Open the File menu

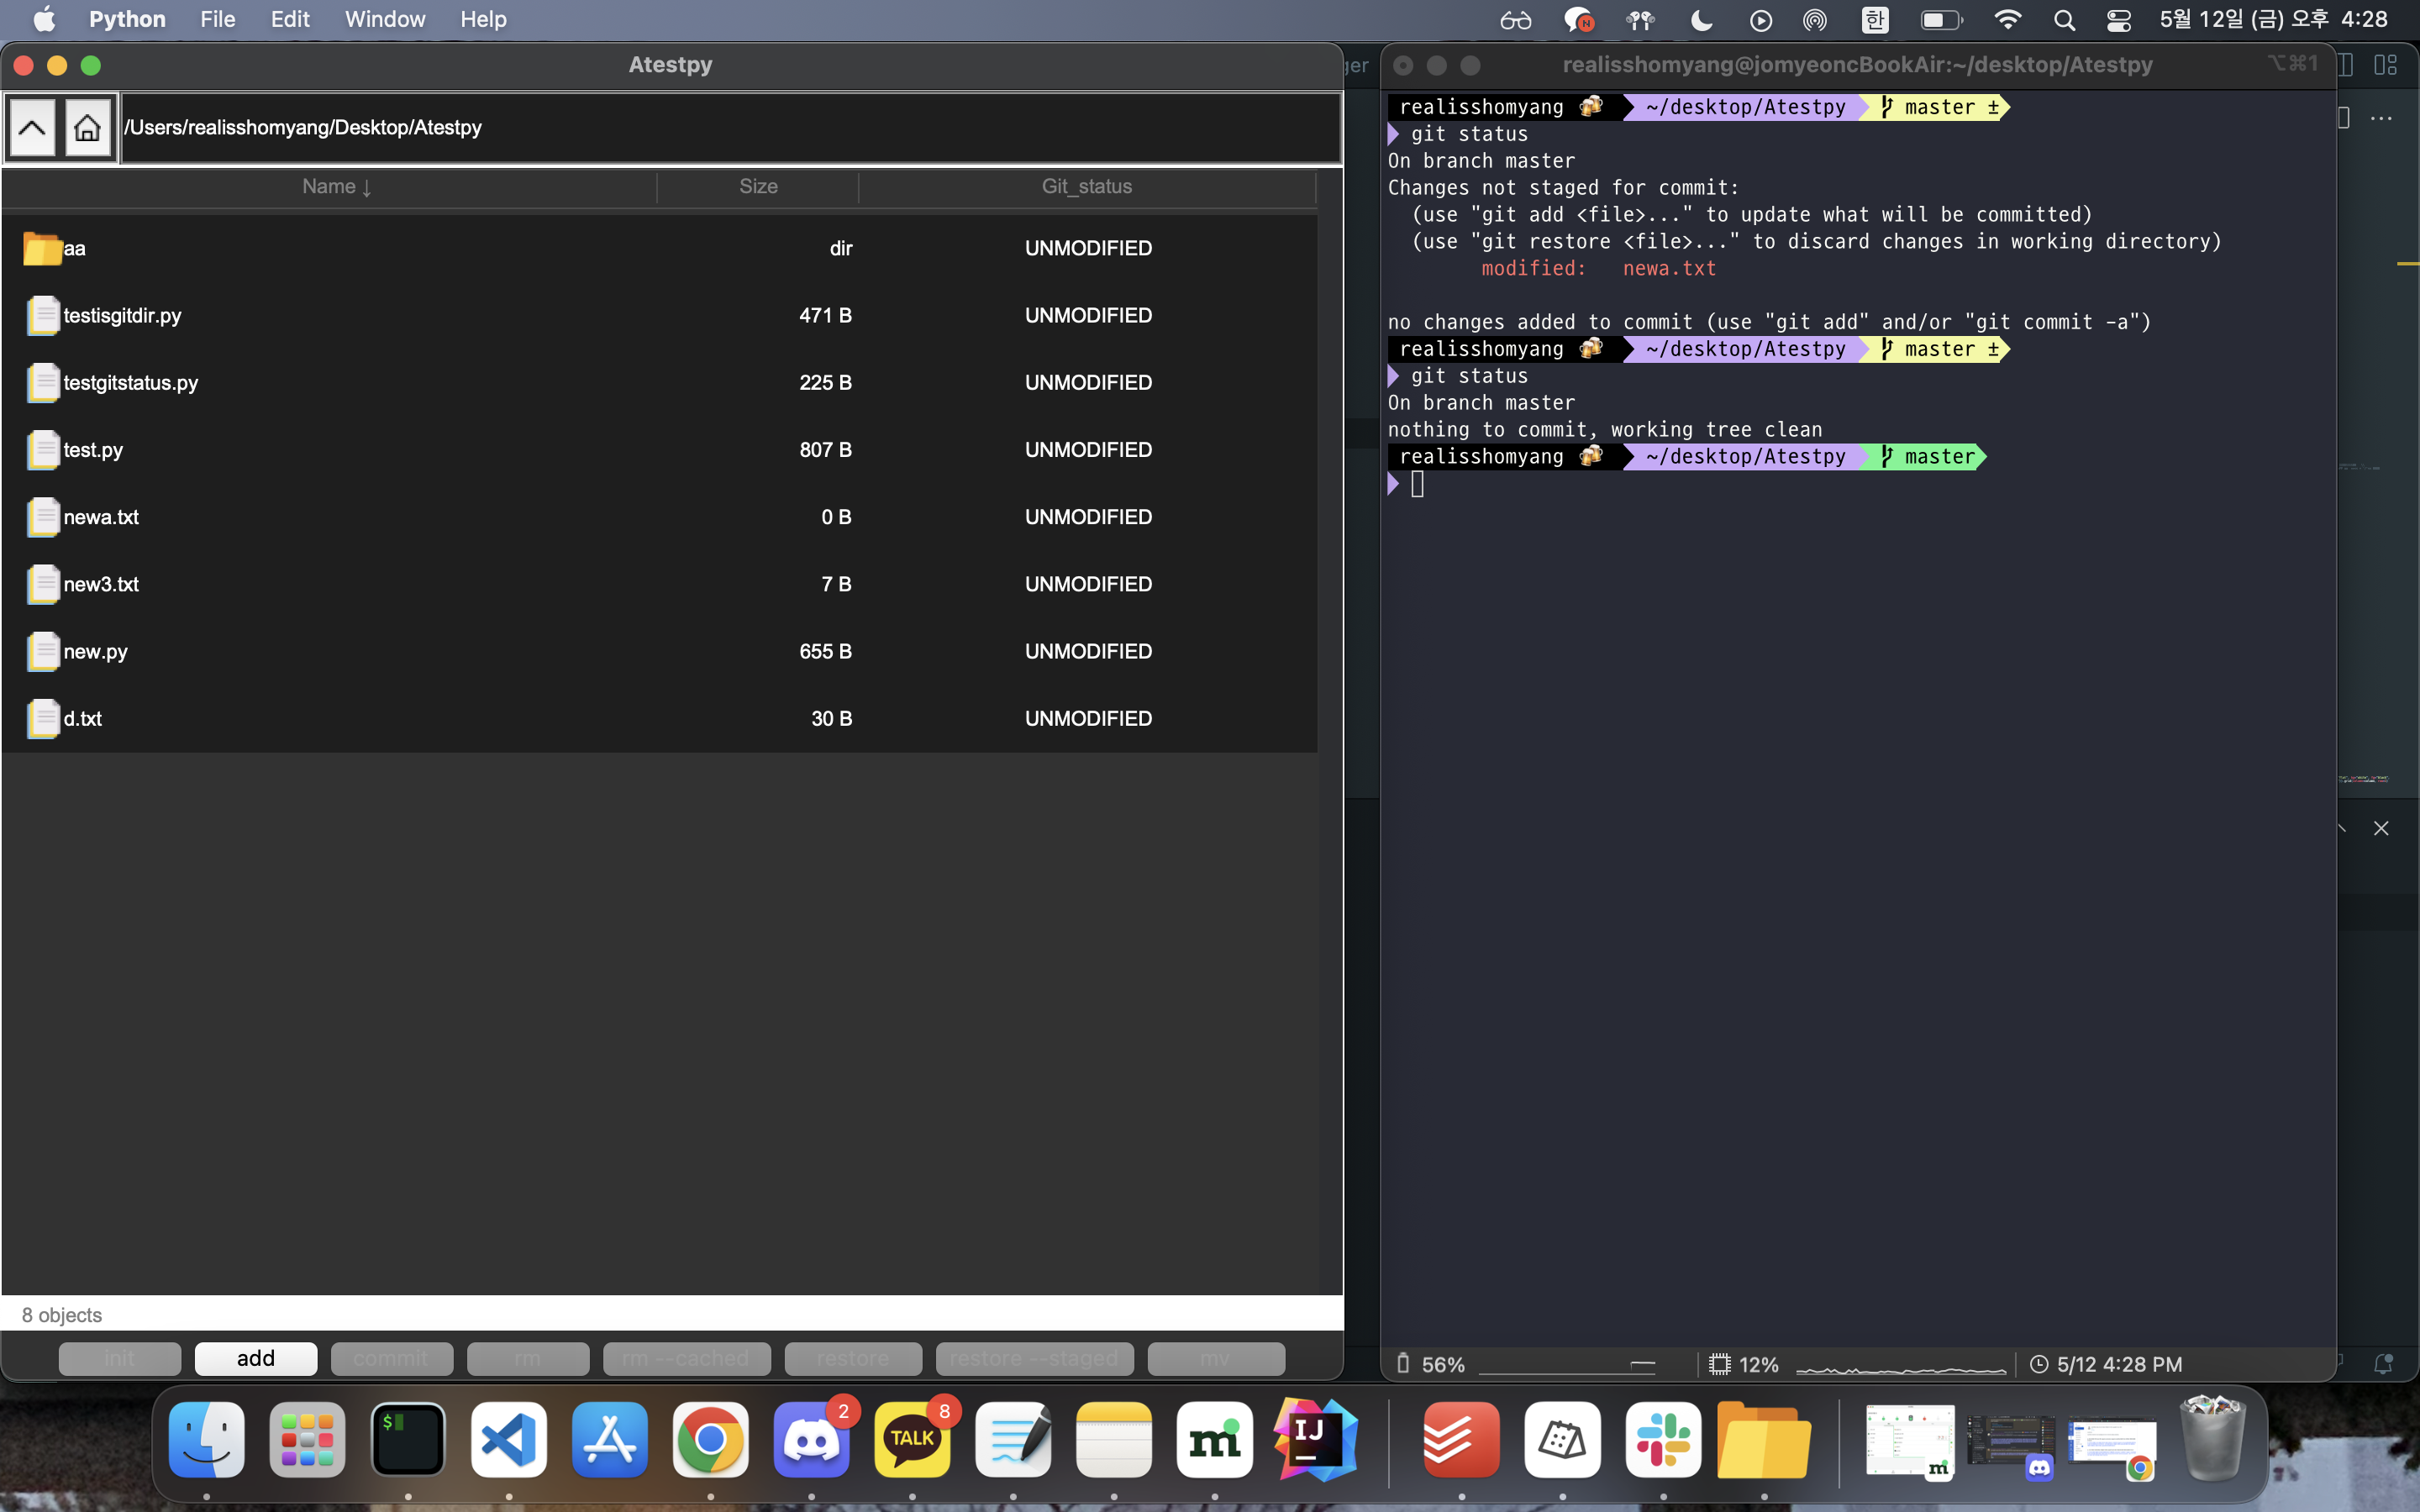(x=217, y=20)
